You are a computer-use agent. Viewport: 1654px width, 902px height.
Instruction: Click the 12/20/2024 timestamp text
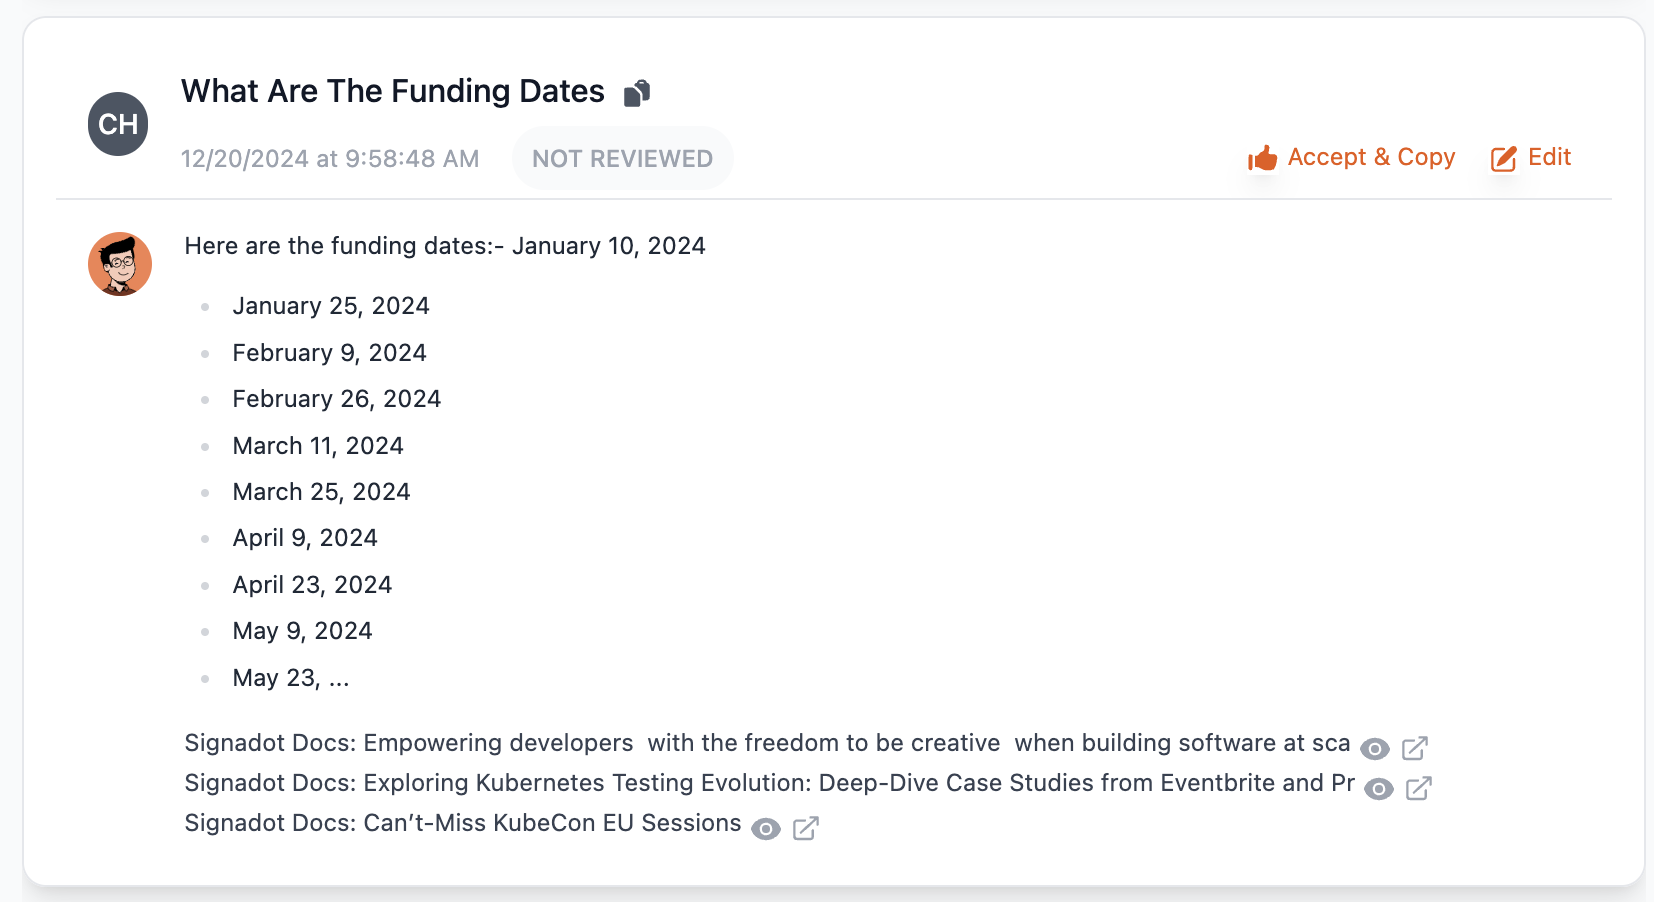(329, 159)
